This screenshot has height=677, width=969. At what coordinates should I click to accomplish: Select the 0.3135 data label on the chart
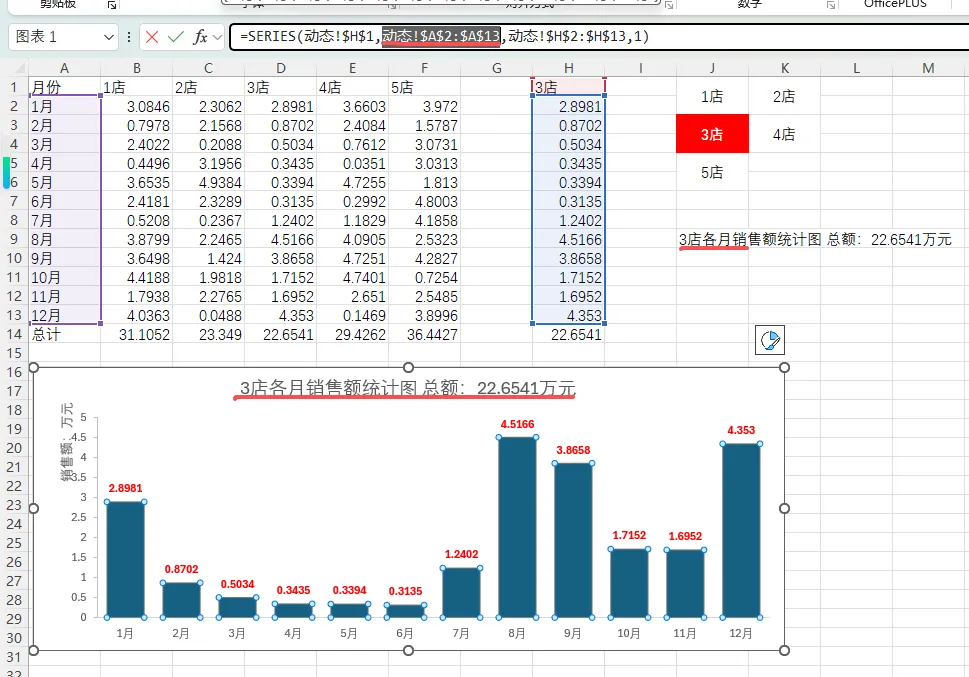(405, 591)
